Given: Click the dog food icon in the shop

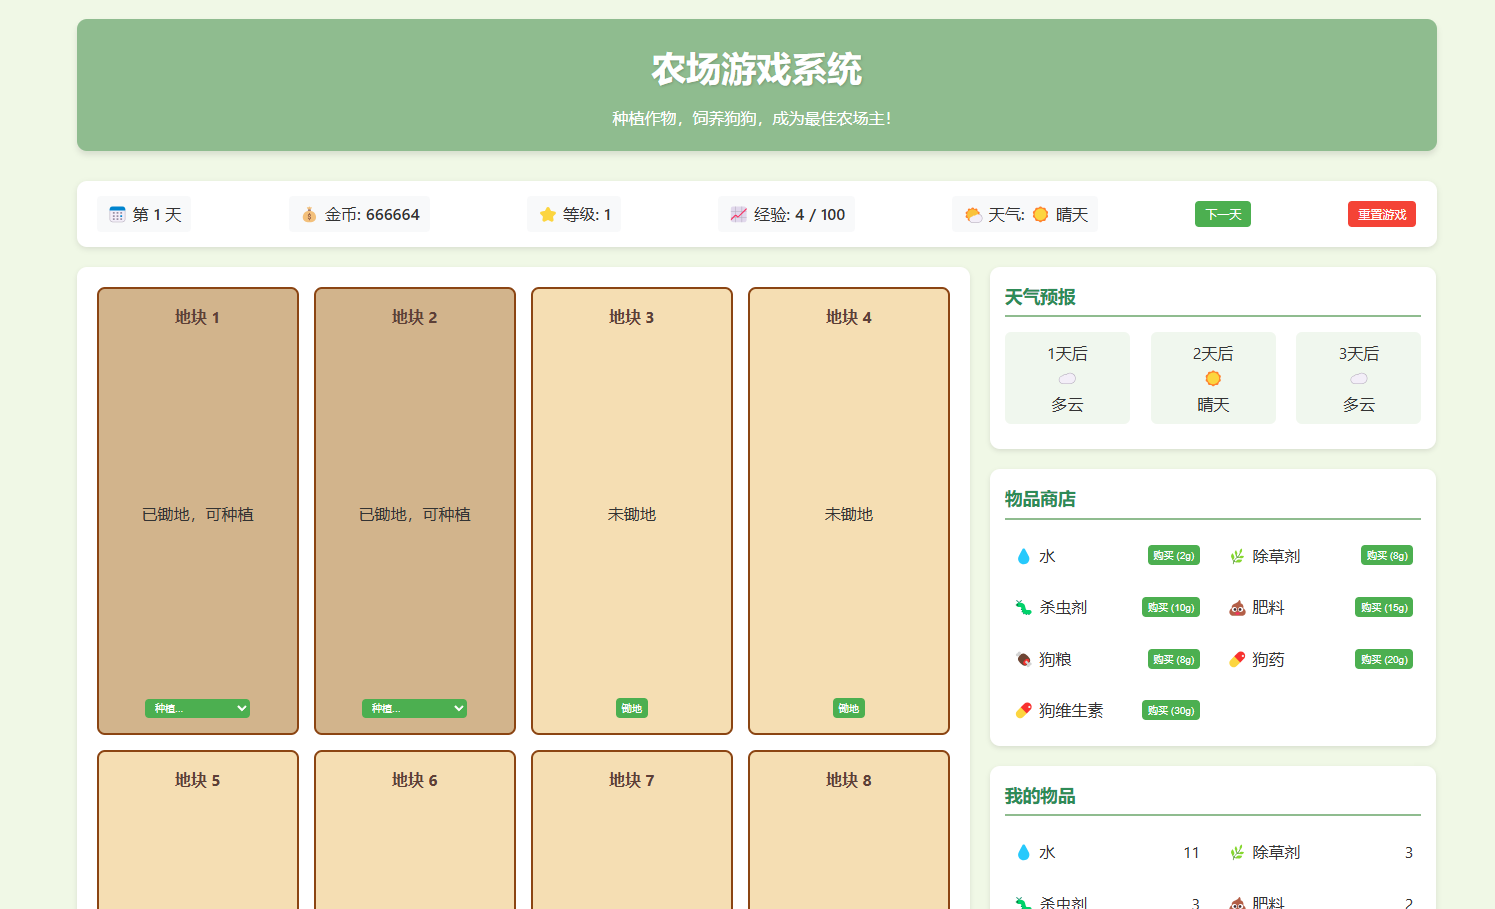Looking at the screenshot, I should click(x=1022, y=659).
